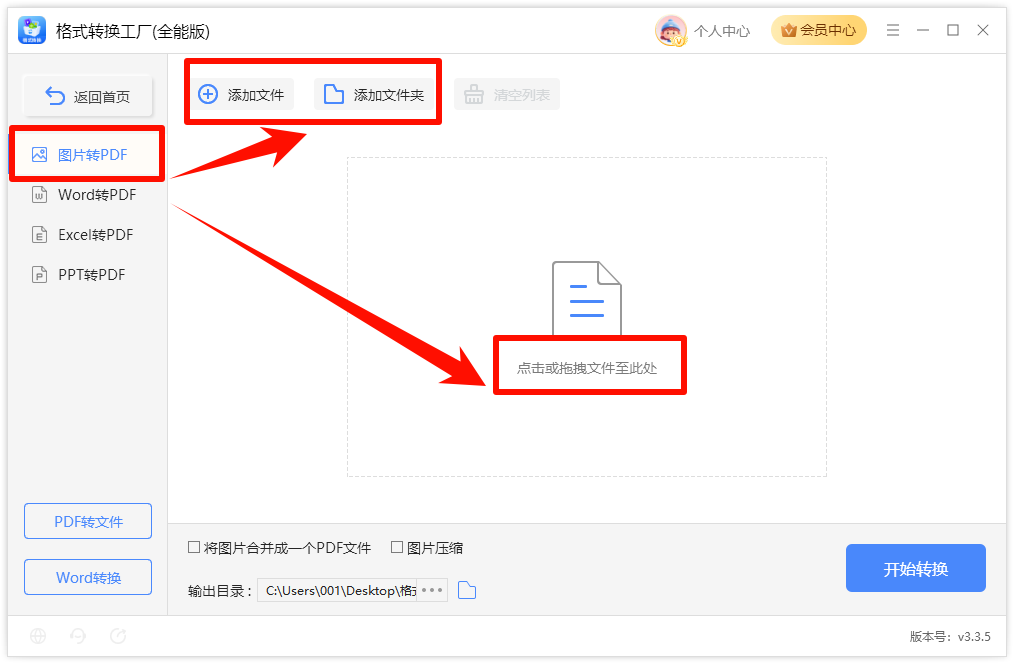This screenshot has height=664, width=1014.
Task: Close the 格式转换工厂 window
Action: [983, 30]
